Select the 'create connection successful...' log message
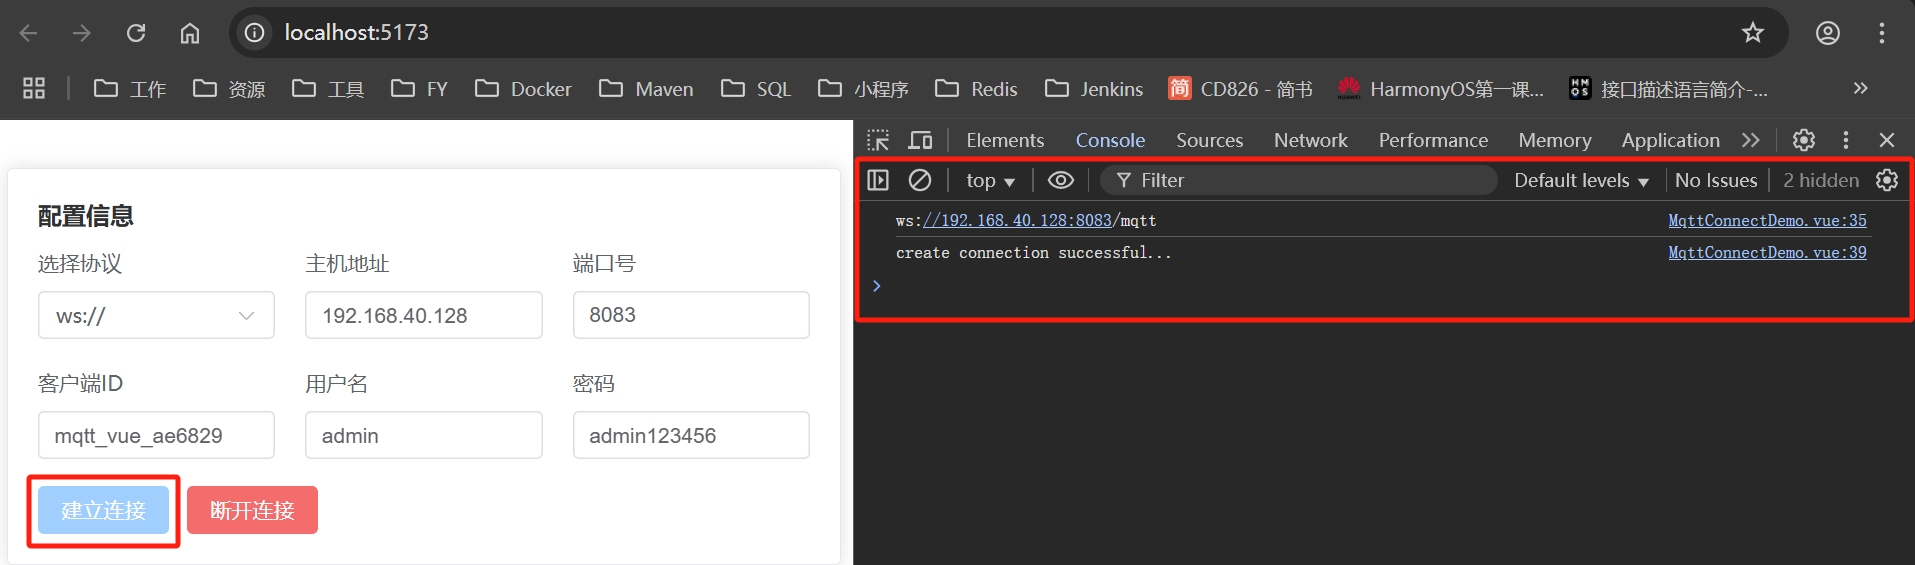The height and width of the screenshot is (565, 1915). [x=1033, y=253]
